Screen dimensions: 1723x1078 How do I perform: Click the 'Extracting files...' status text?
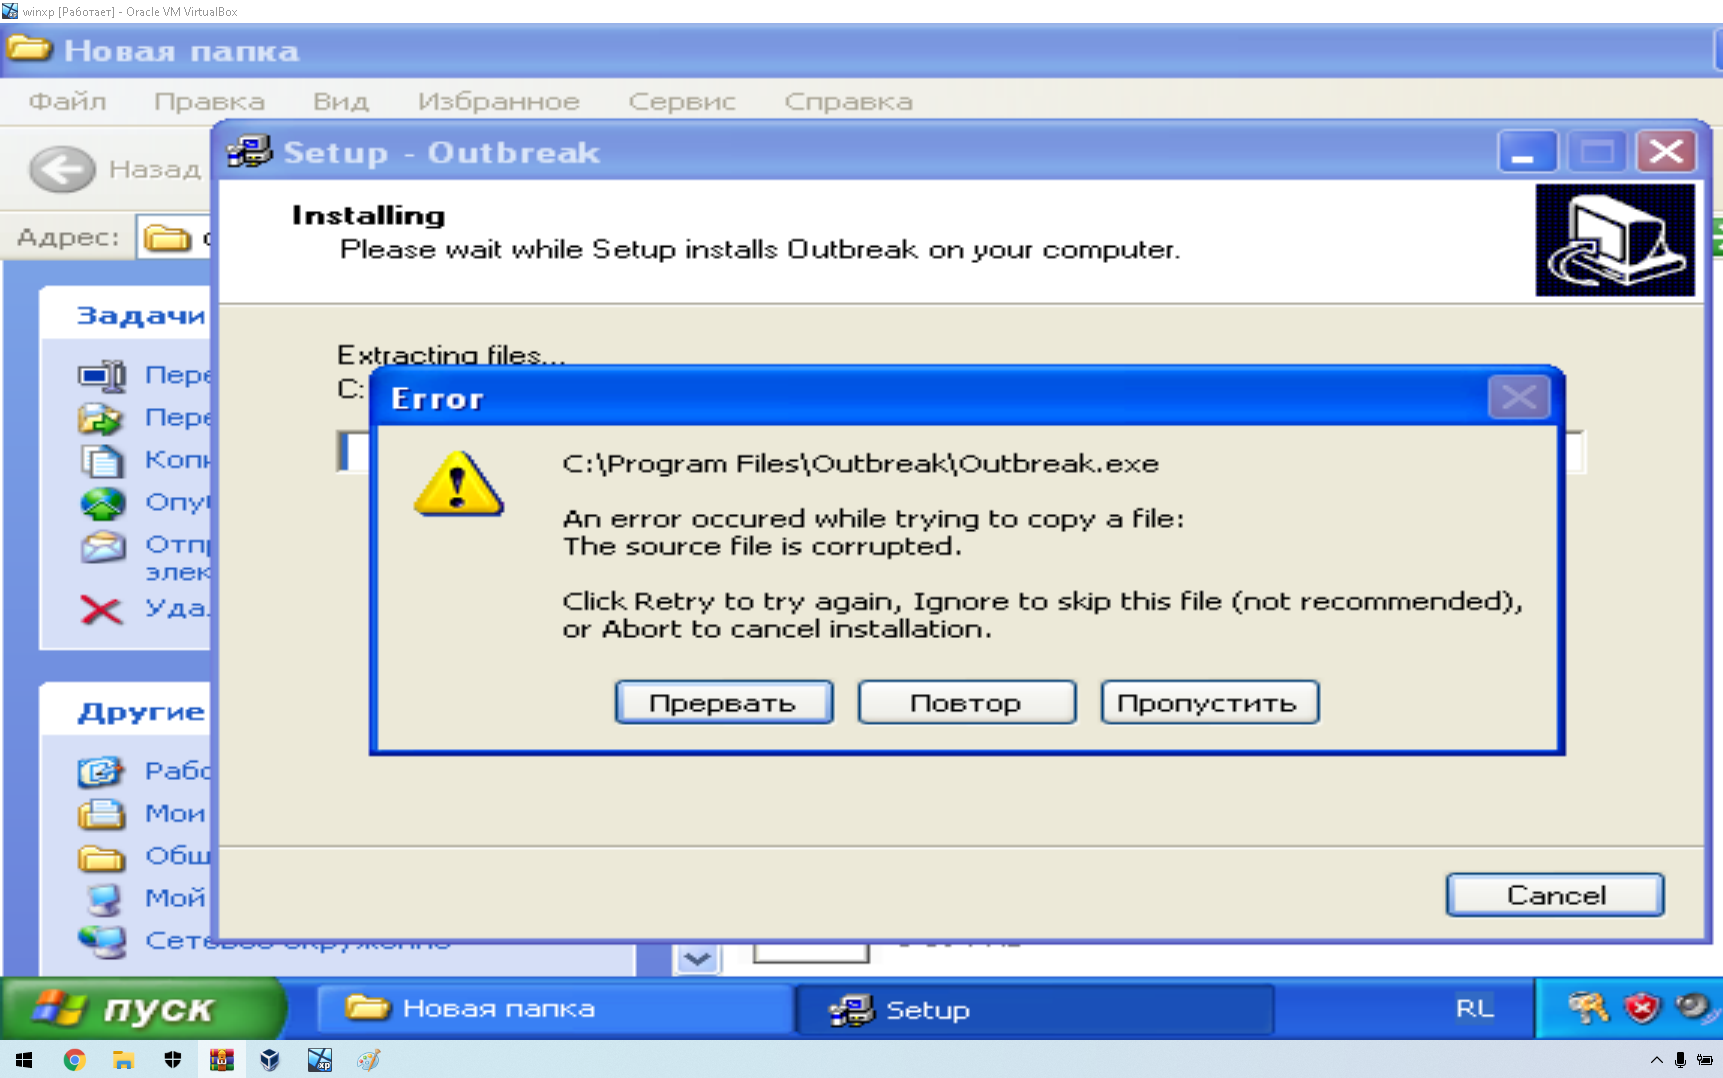(x=451, y=354)
